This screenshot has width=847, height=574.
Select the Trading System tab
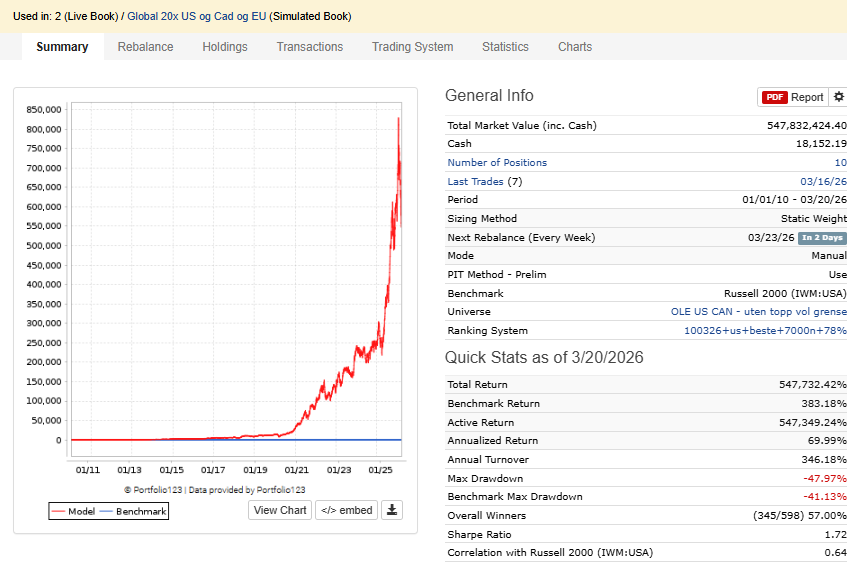(x=412, y=47)
